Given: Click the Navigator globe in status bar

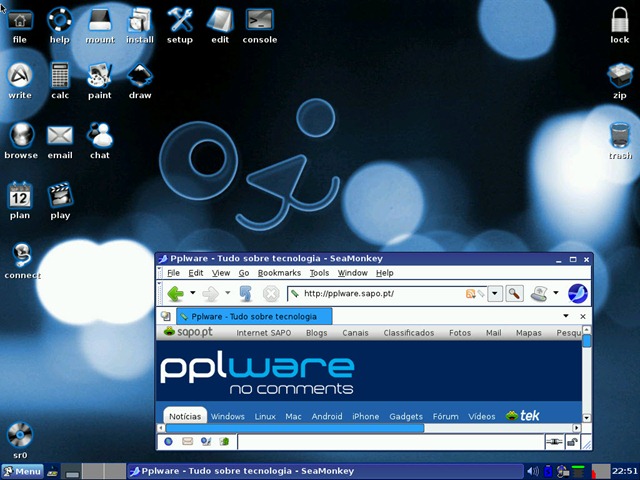Looking at the screenshot, I should 169,441.
